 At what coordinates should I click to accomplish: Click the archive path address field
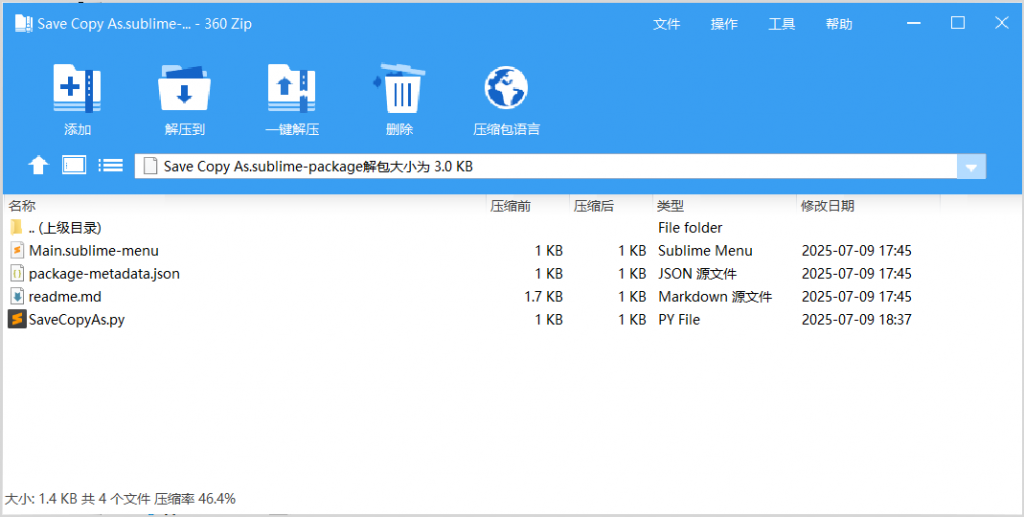546,166
